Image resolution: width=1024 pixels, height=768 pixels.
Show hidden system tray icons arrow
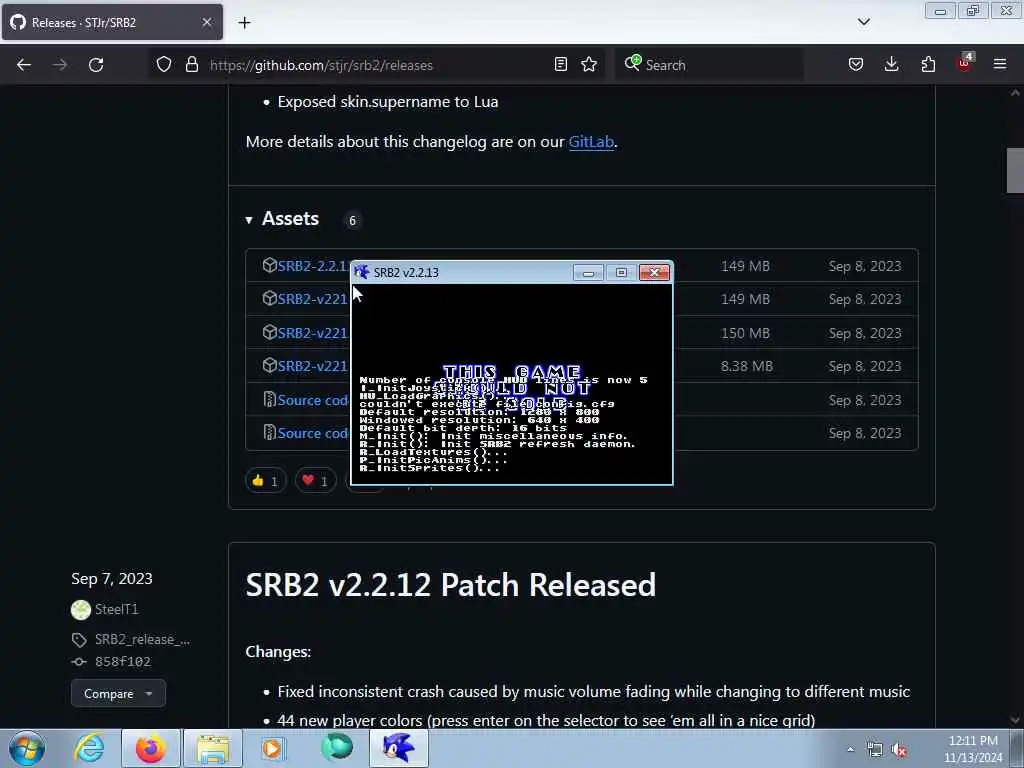pyautogui.click(x=850, y=749)
